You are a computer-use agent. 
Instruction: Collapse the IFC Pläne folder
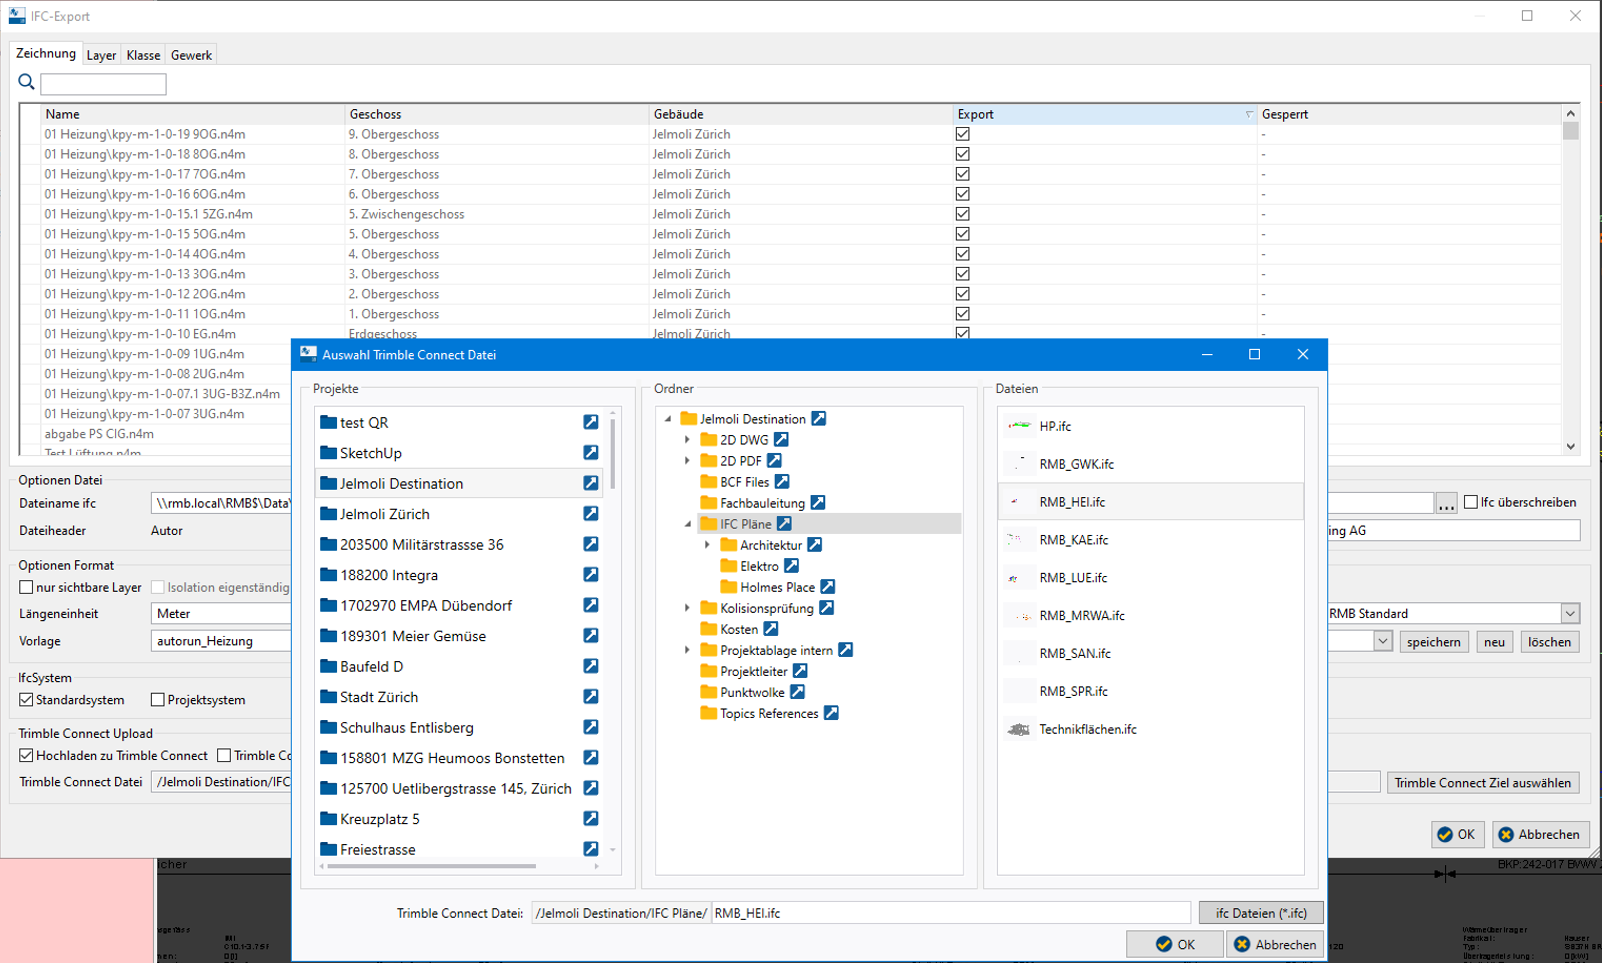coord(688,524)
